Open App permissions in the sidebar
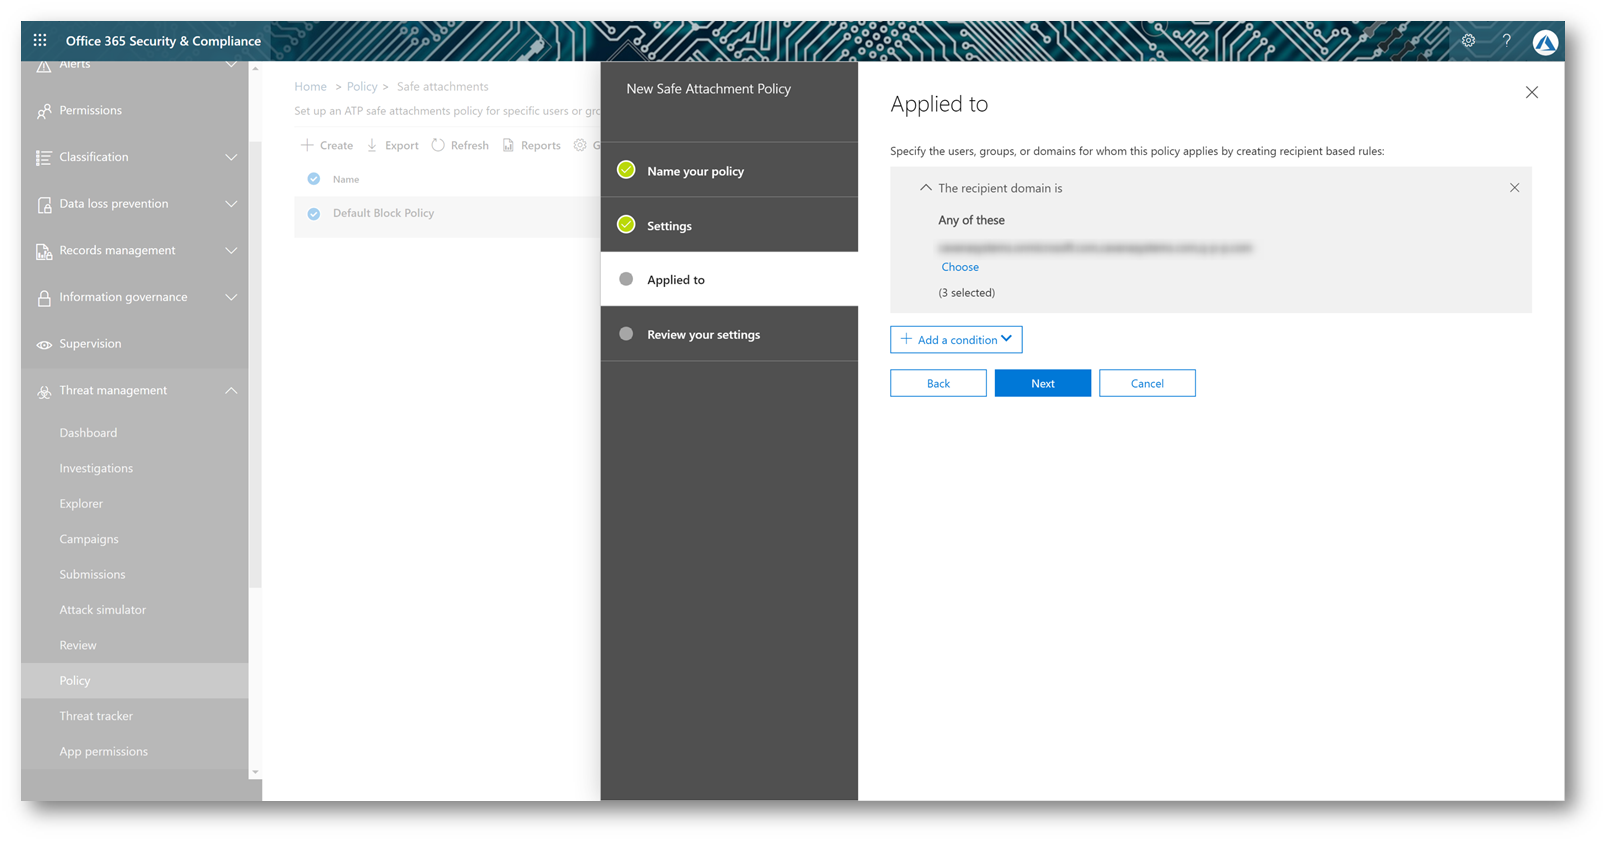 pyautogui.click(x=103, y=752)
